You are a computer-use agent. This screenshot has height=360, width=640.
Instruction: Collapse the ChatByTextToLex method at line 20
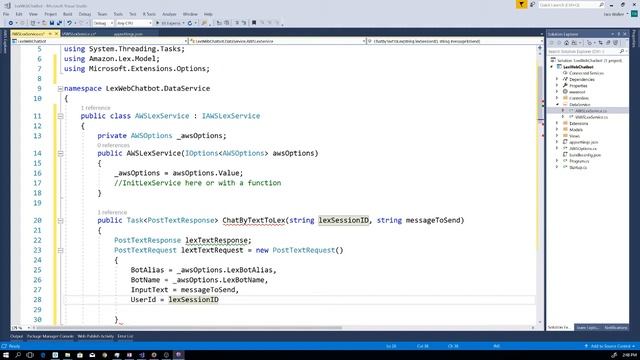[60, 220]
